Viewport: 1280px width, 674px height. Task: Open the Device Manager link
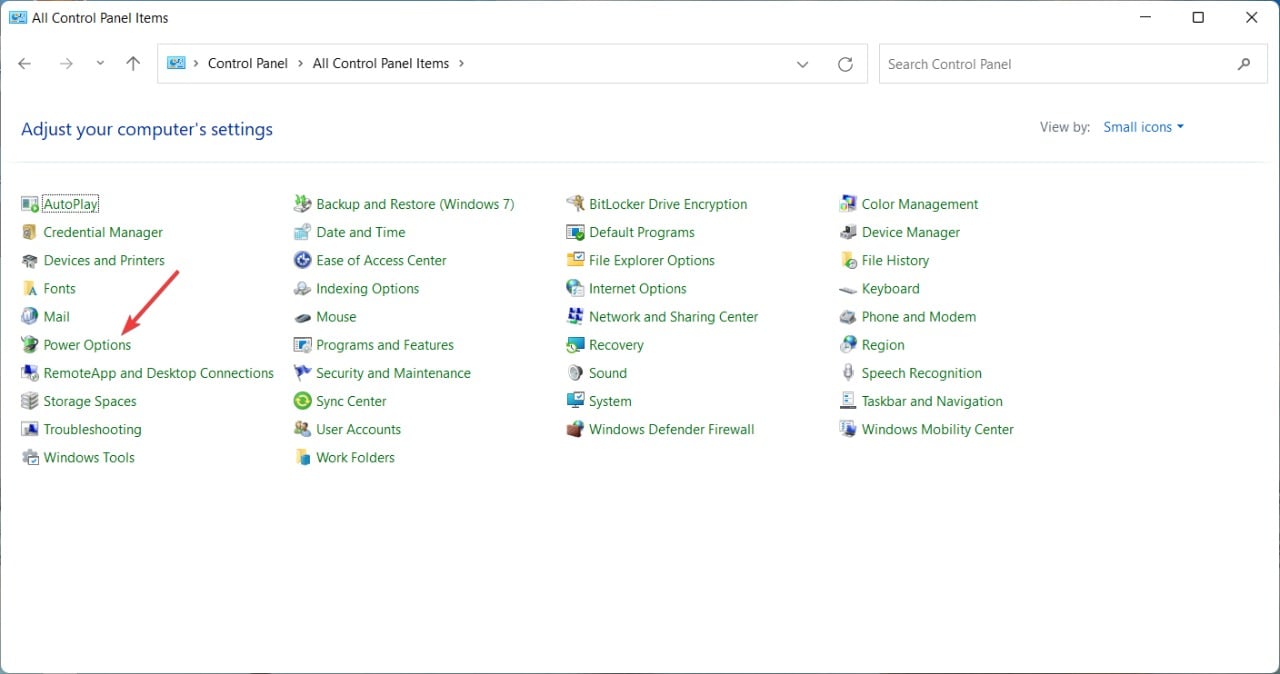911,232
